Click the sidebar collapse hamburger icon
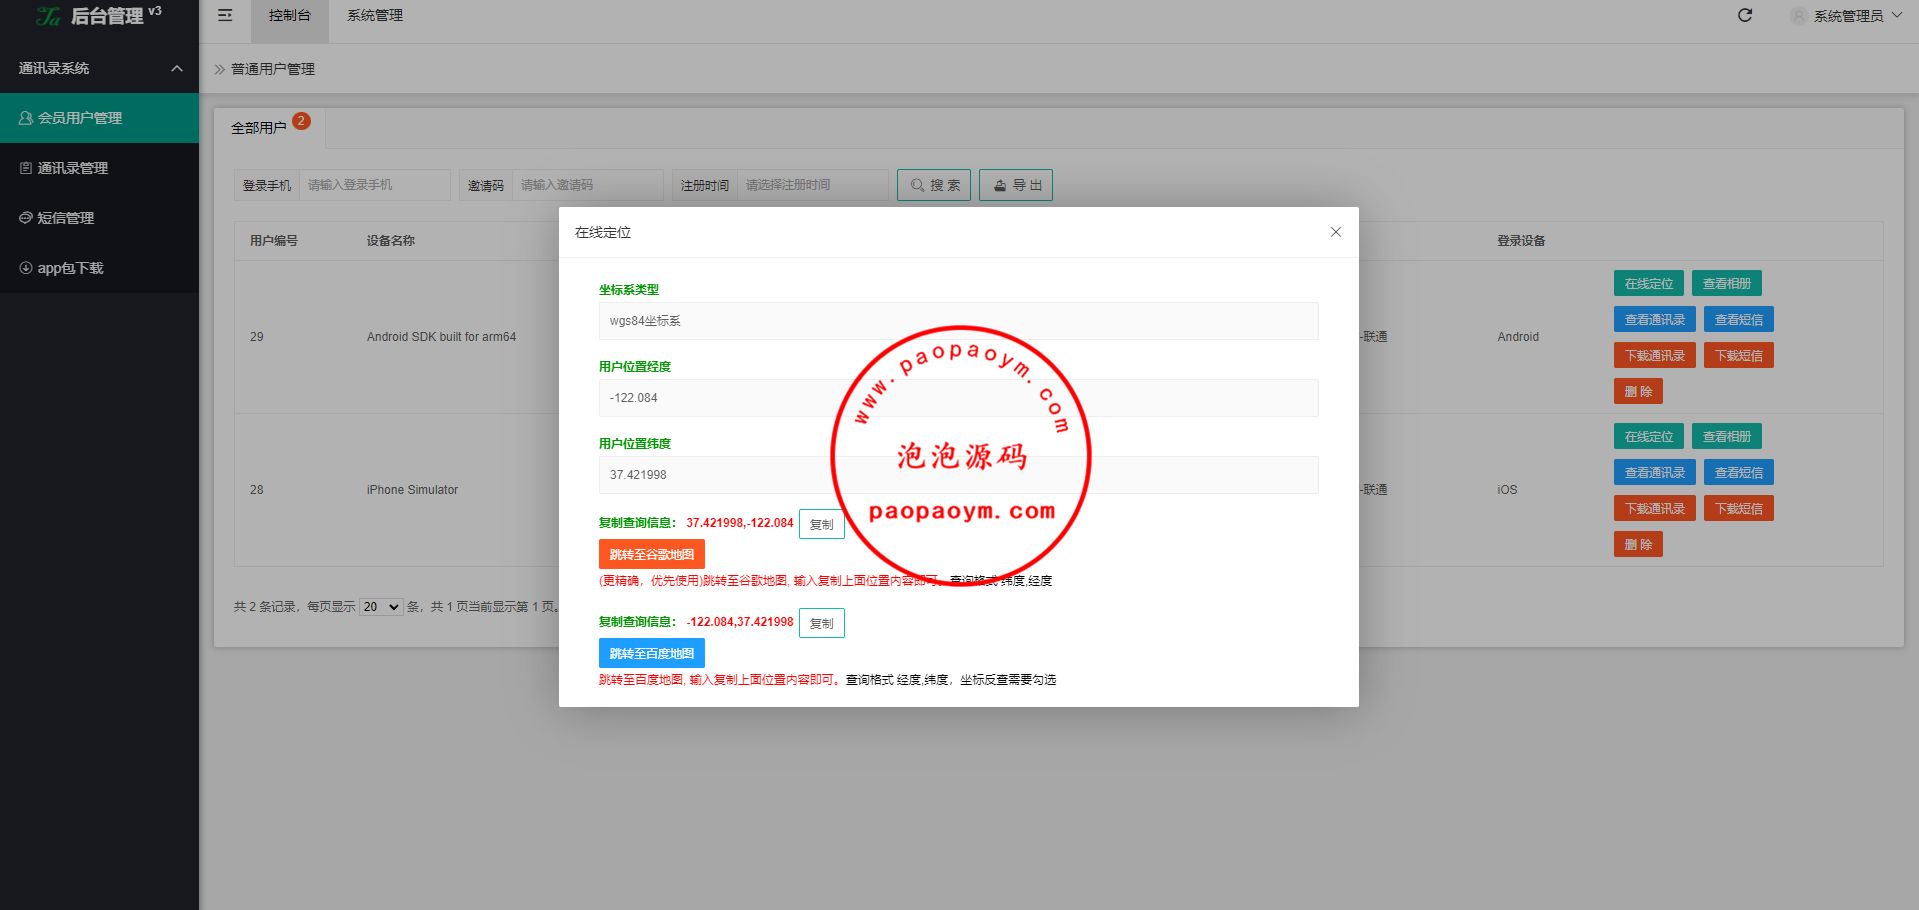Image resolution: width=1919 pixels, height=910 pixels. (225, 15)
